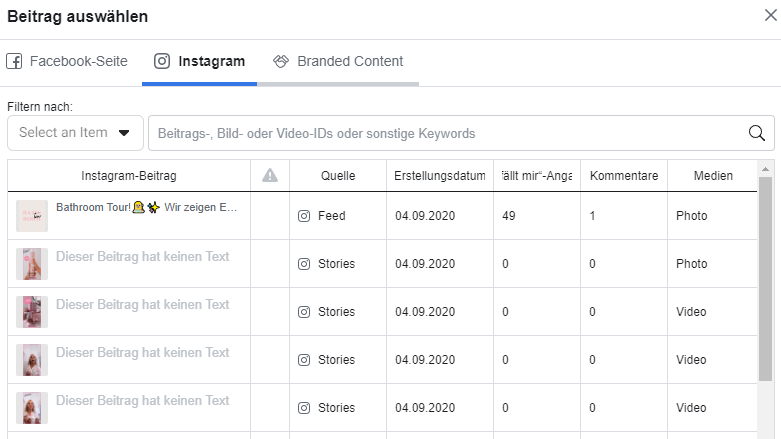
Task: Click Instagram icon in the Feed row
Action: click(x=304, y=216)
